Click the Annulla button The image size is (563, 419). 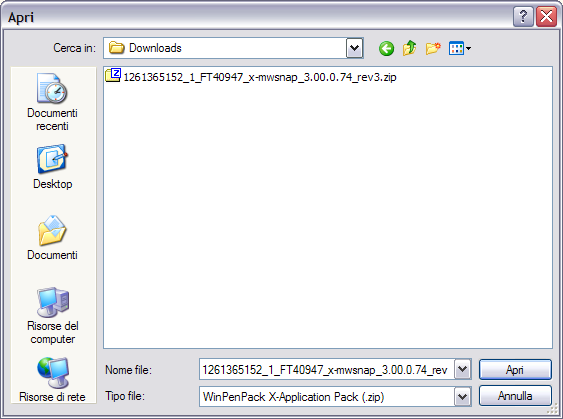(515, 396)
